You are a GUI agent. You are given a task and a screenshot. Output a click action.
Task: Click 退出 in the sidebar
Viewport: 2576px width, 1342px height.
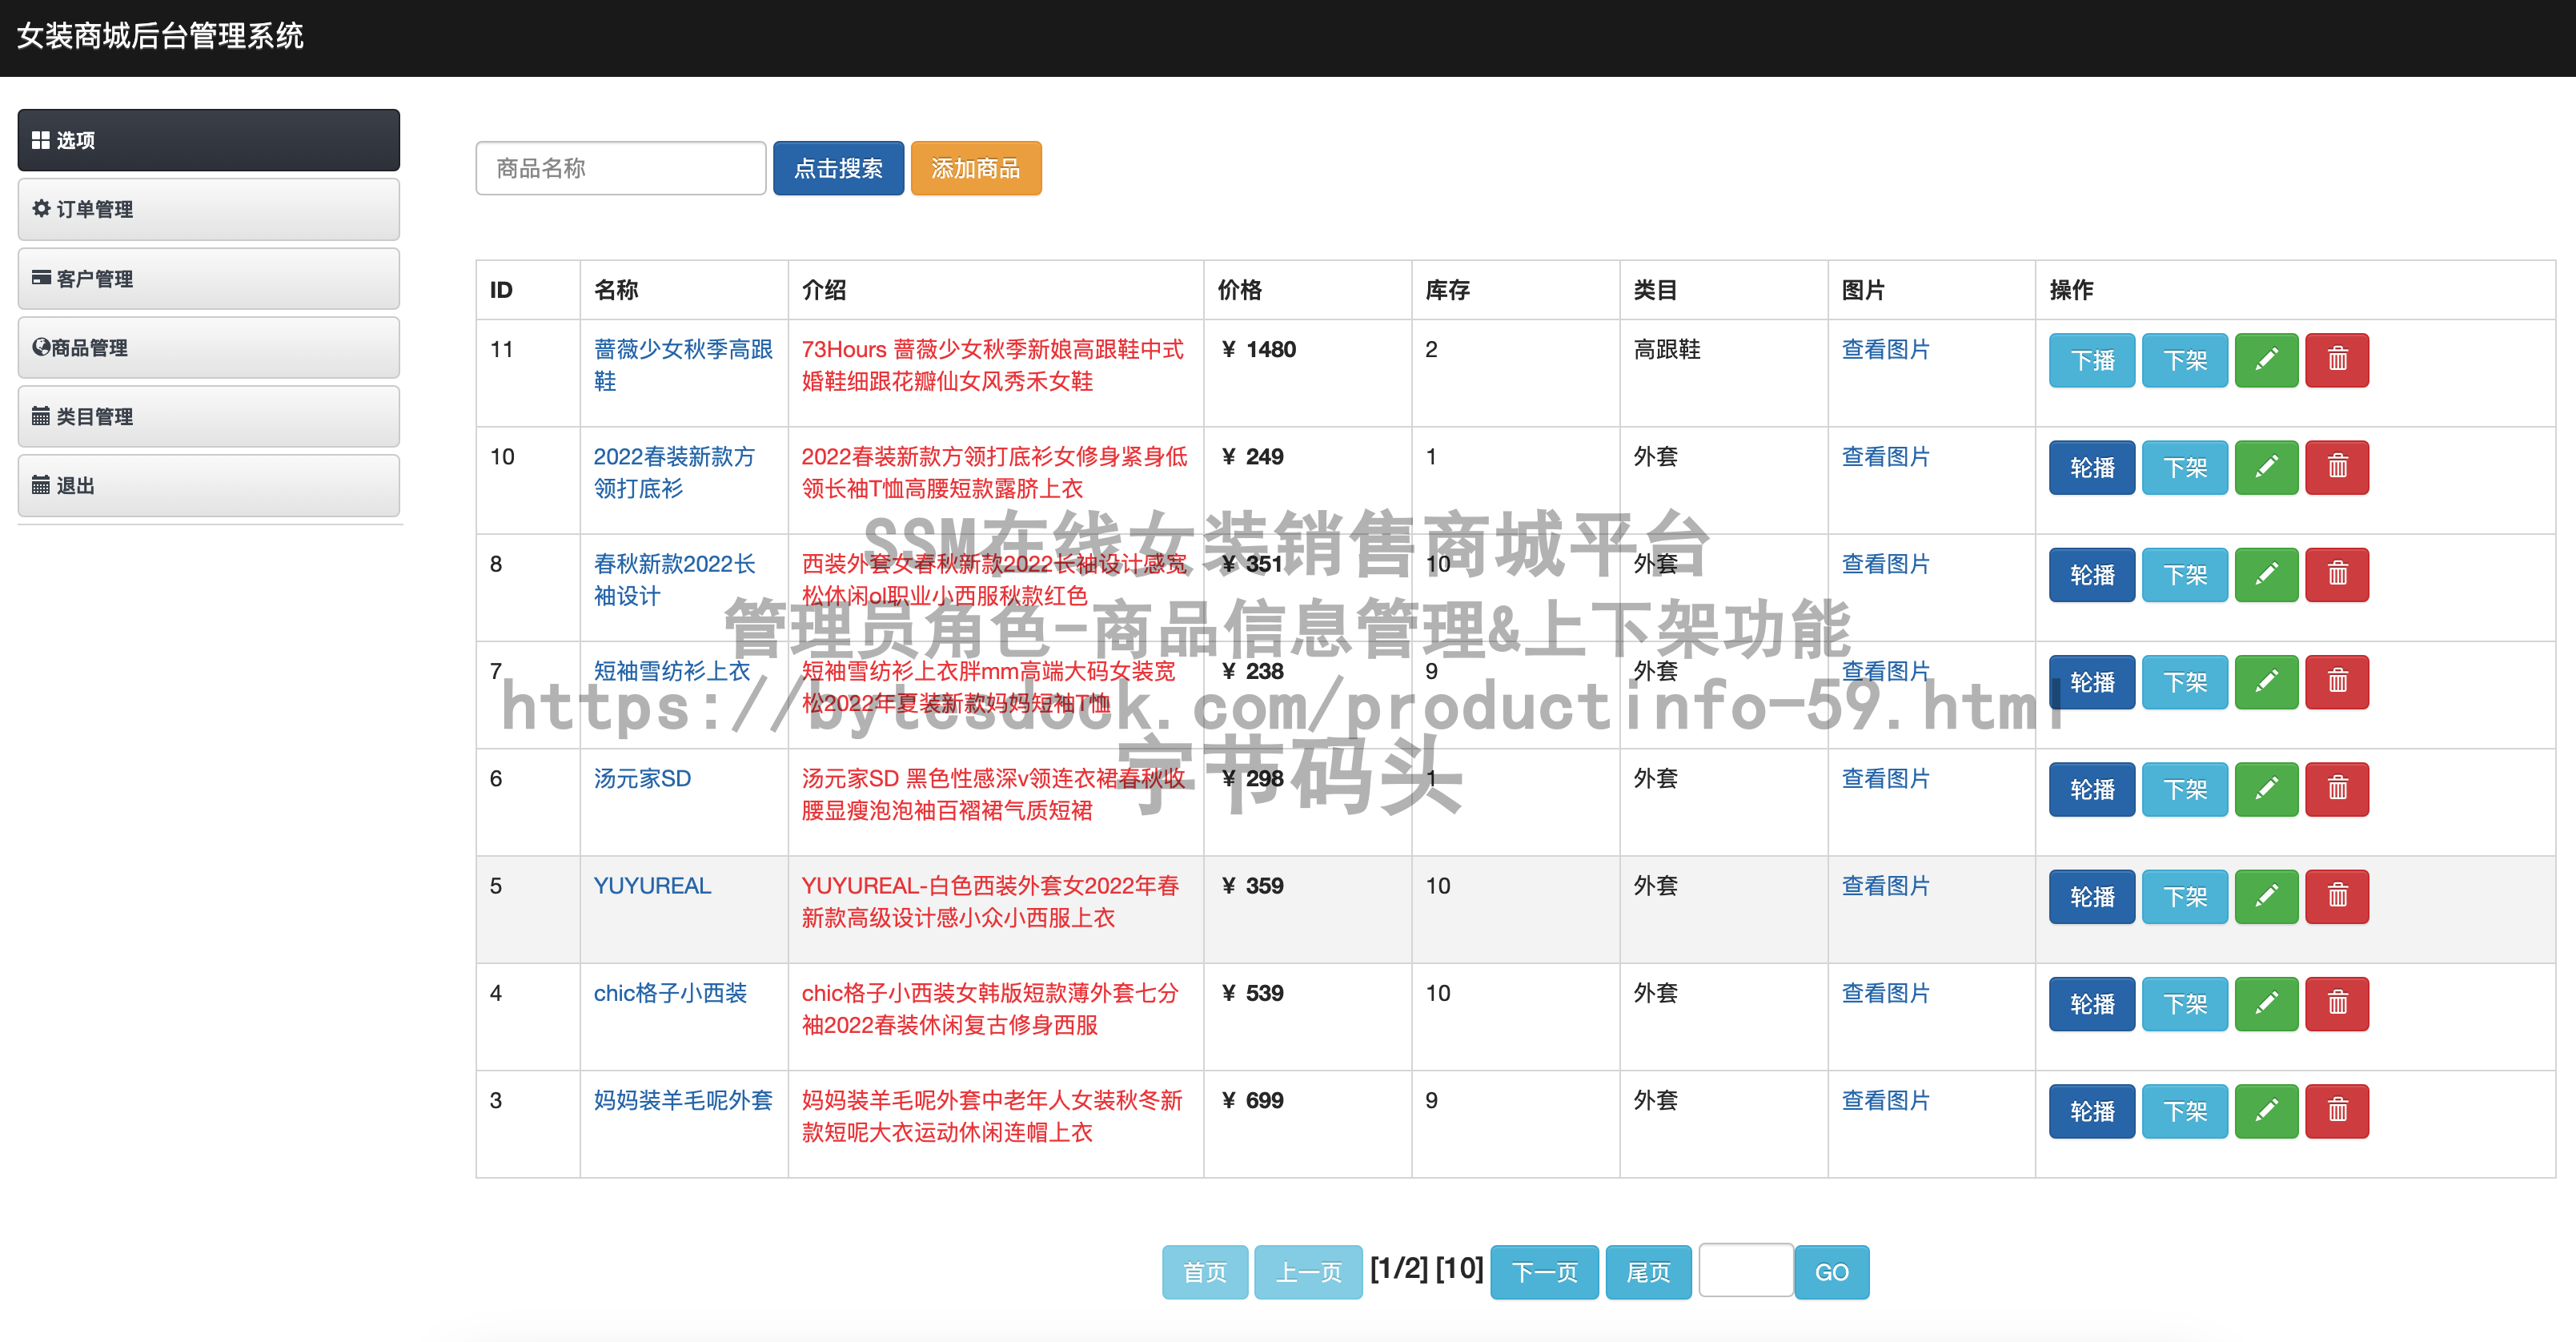point(208,485)
